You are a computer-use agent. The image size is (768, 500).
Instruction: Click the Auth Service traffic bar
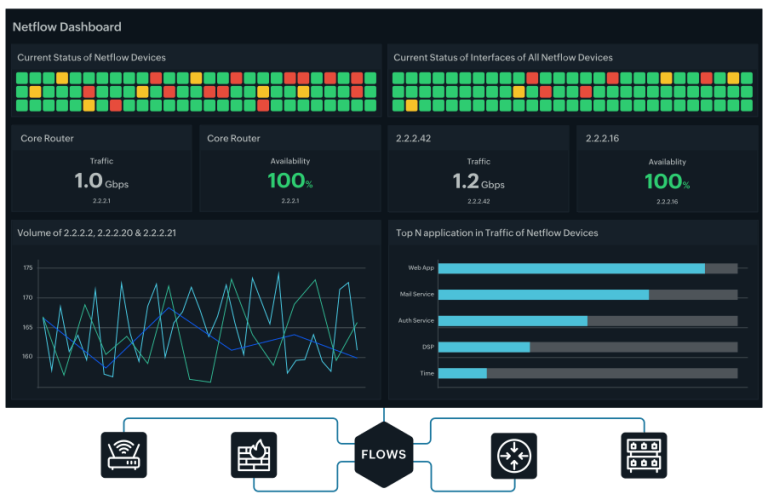[x=588, y=321]
